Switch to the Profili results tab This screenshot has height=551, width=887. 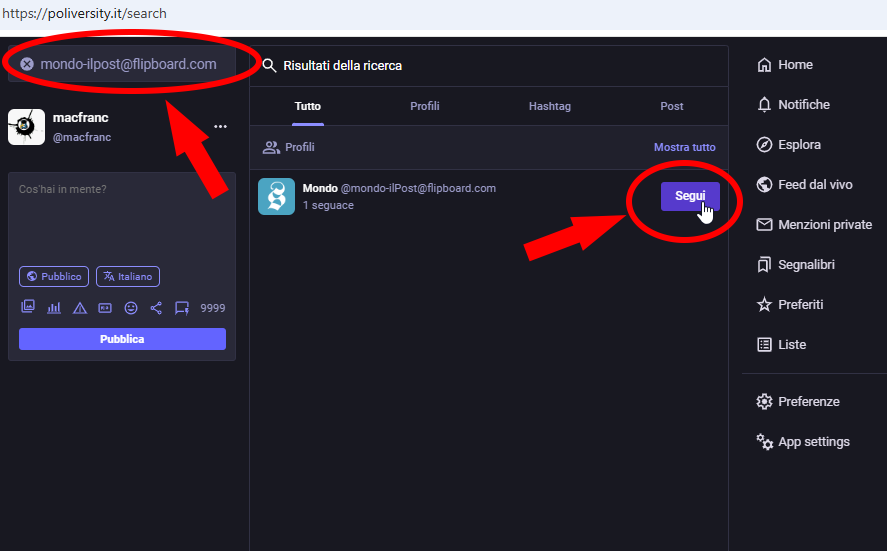425,106
